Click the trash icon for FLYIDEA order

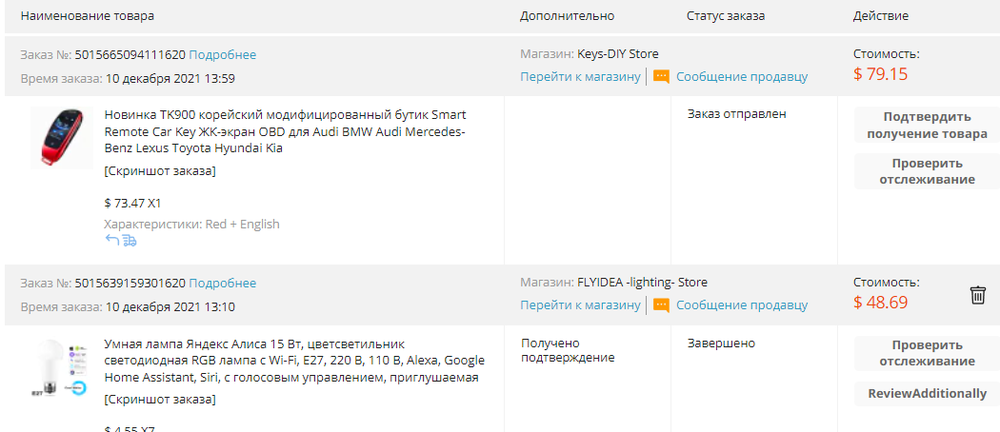(x=978, y=294)
